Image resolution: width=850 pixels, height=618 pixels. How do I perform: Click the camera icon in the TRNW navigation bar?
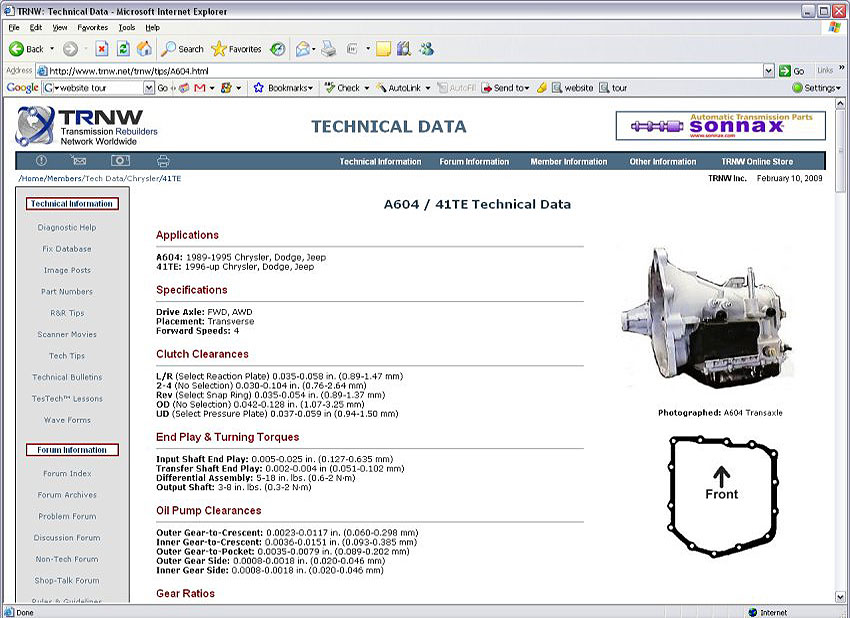(x=120, y=161)
